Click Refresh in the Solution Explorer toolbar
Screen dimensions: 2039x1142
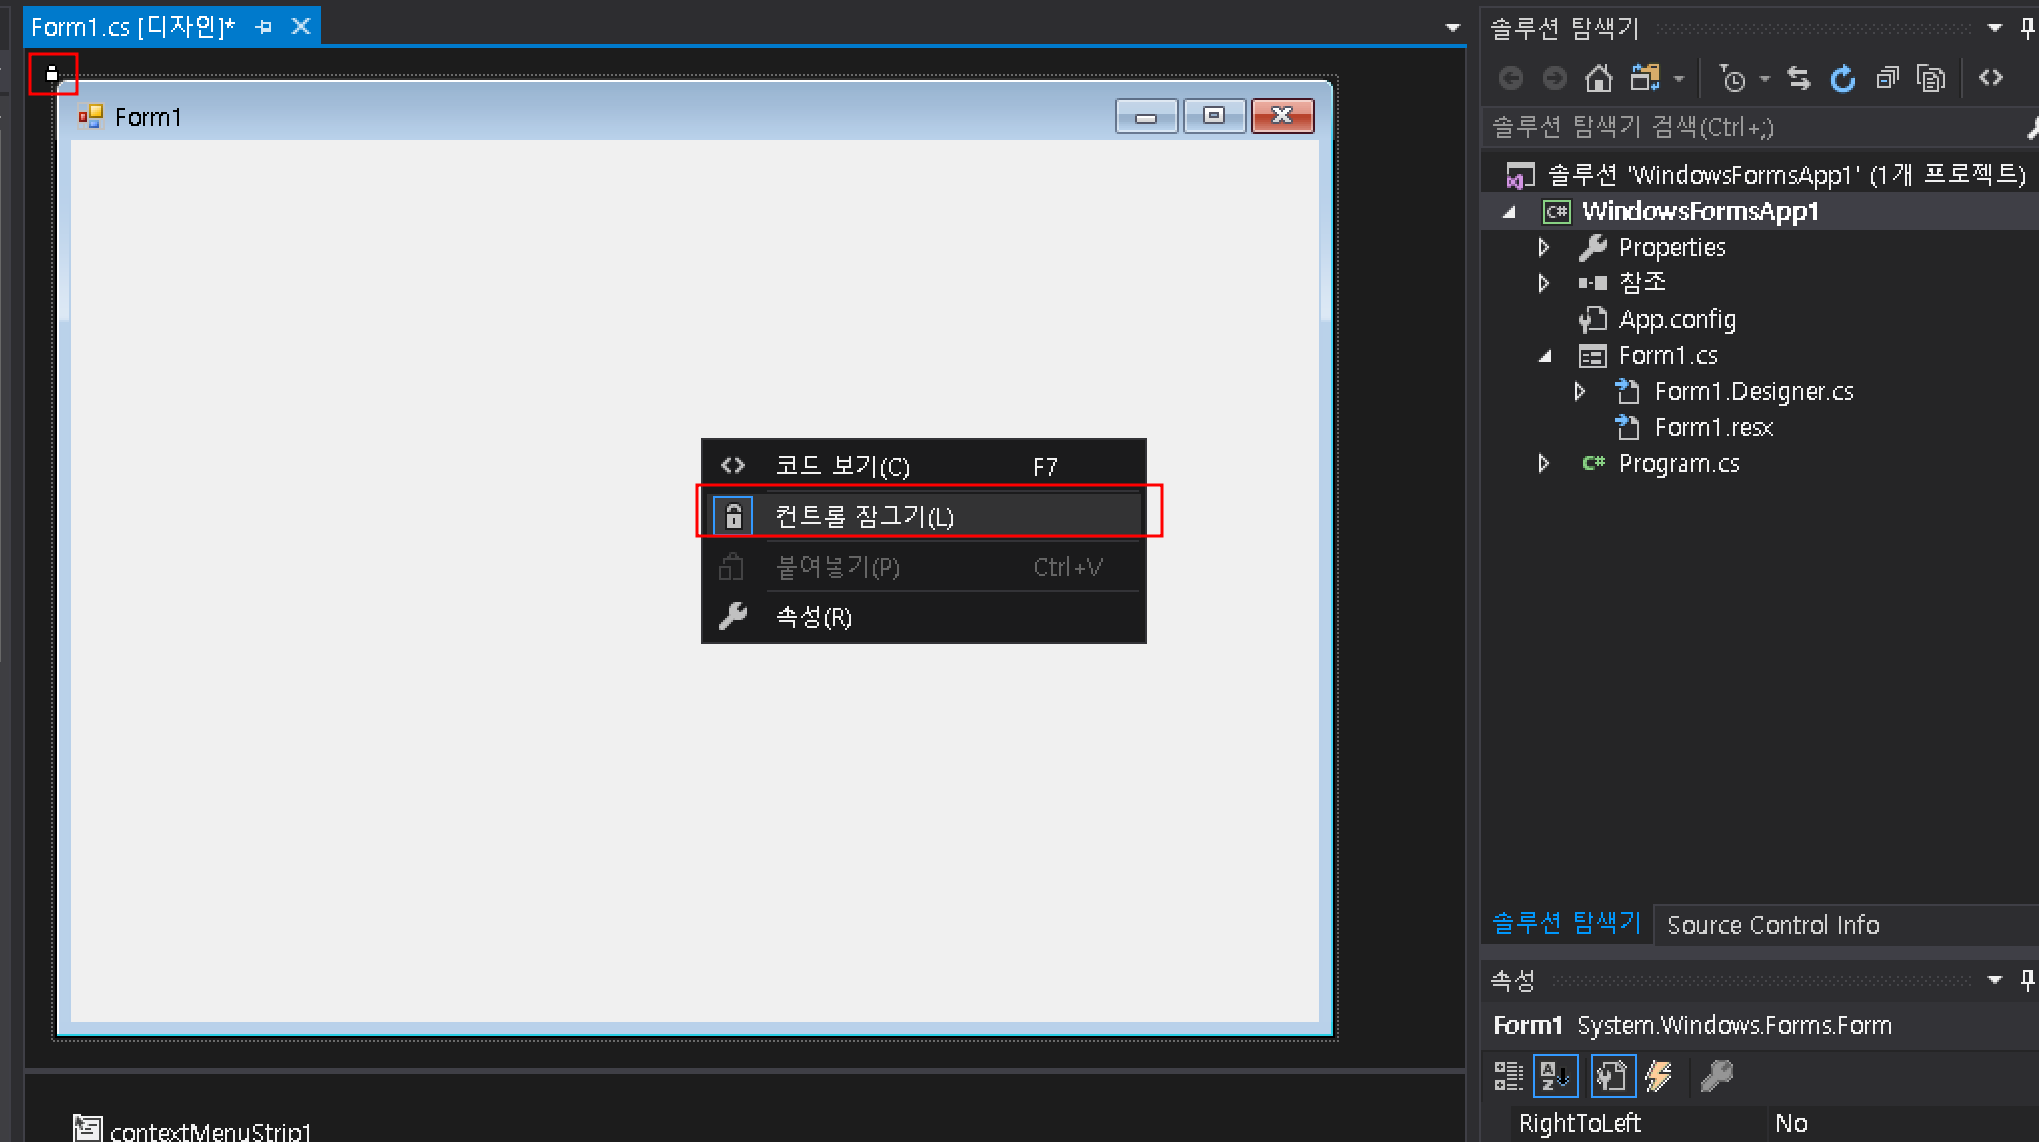pos(1842,78)
